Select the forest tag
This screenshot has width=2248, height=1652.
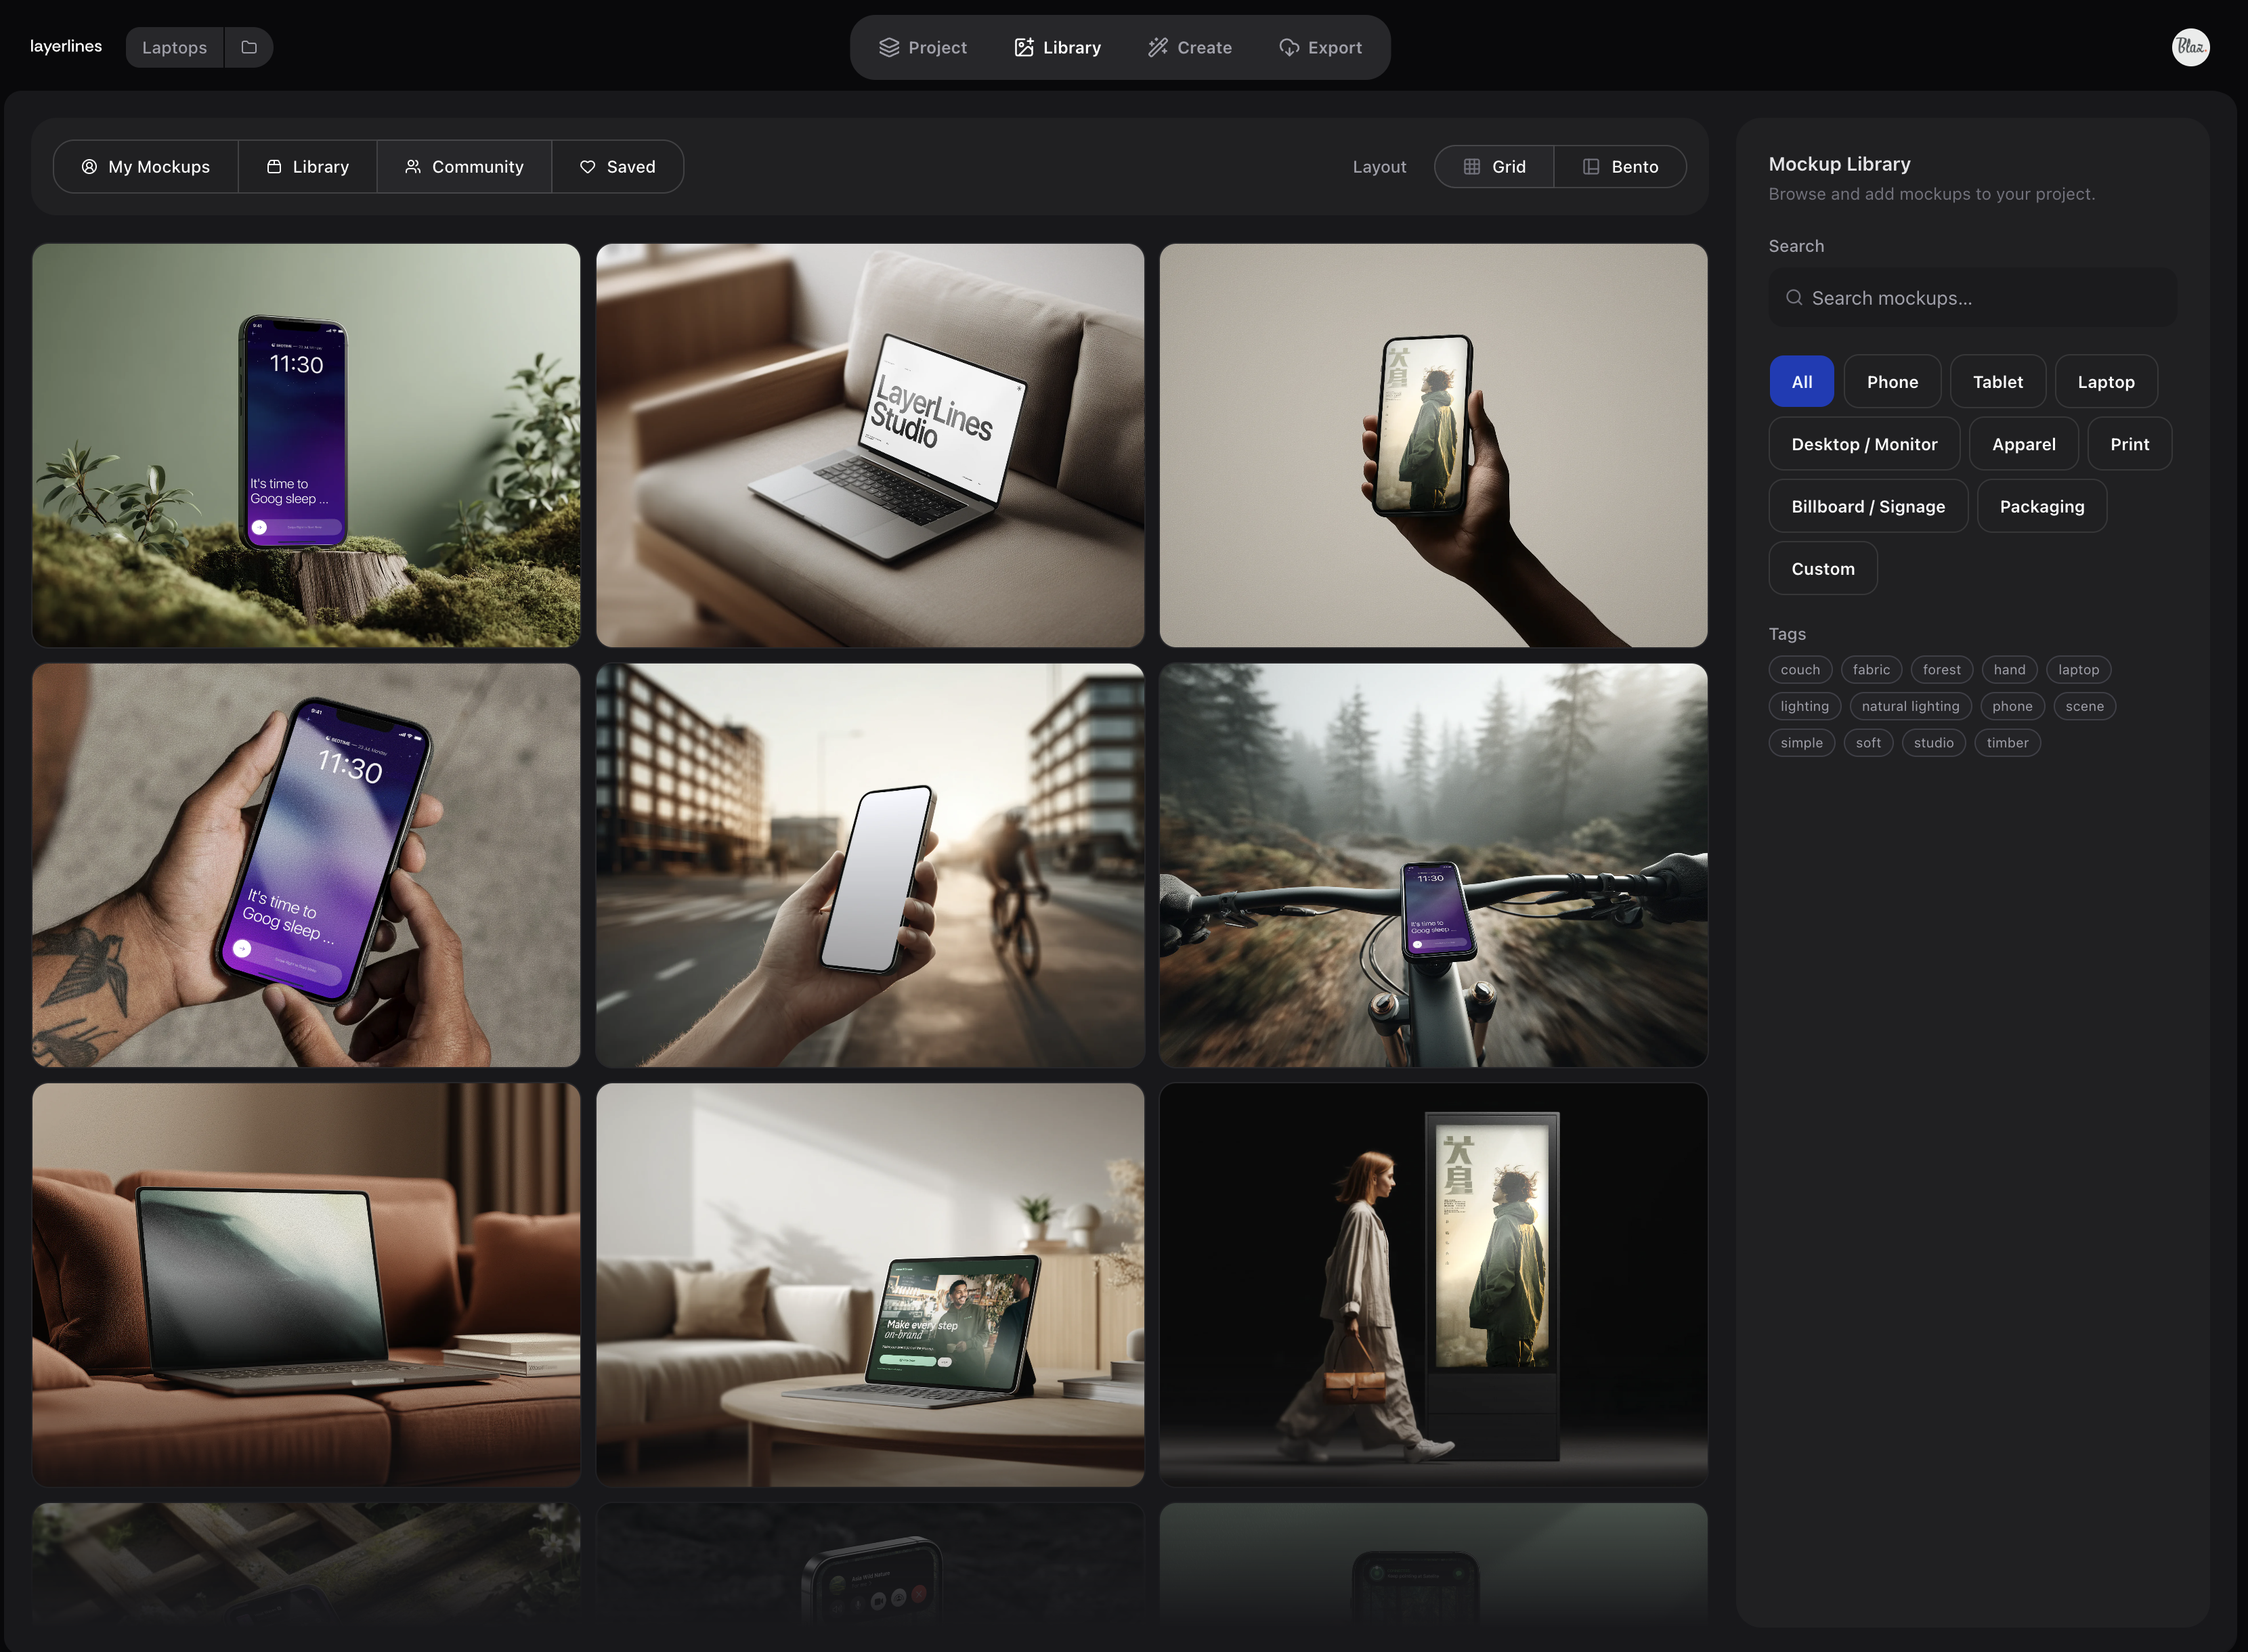click(1941, 670)
